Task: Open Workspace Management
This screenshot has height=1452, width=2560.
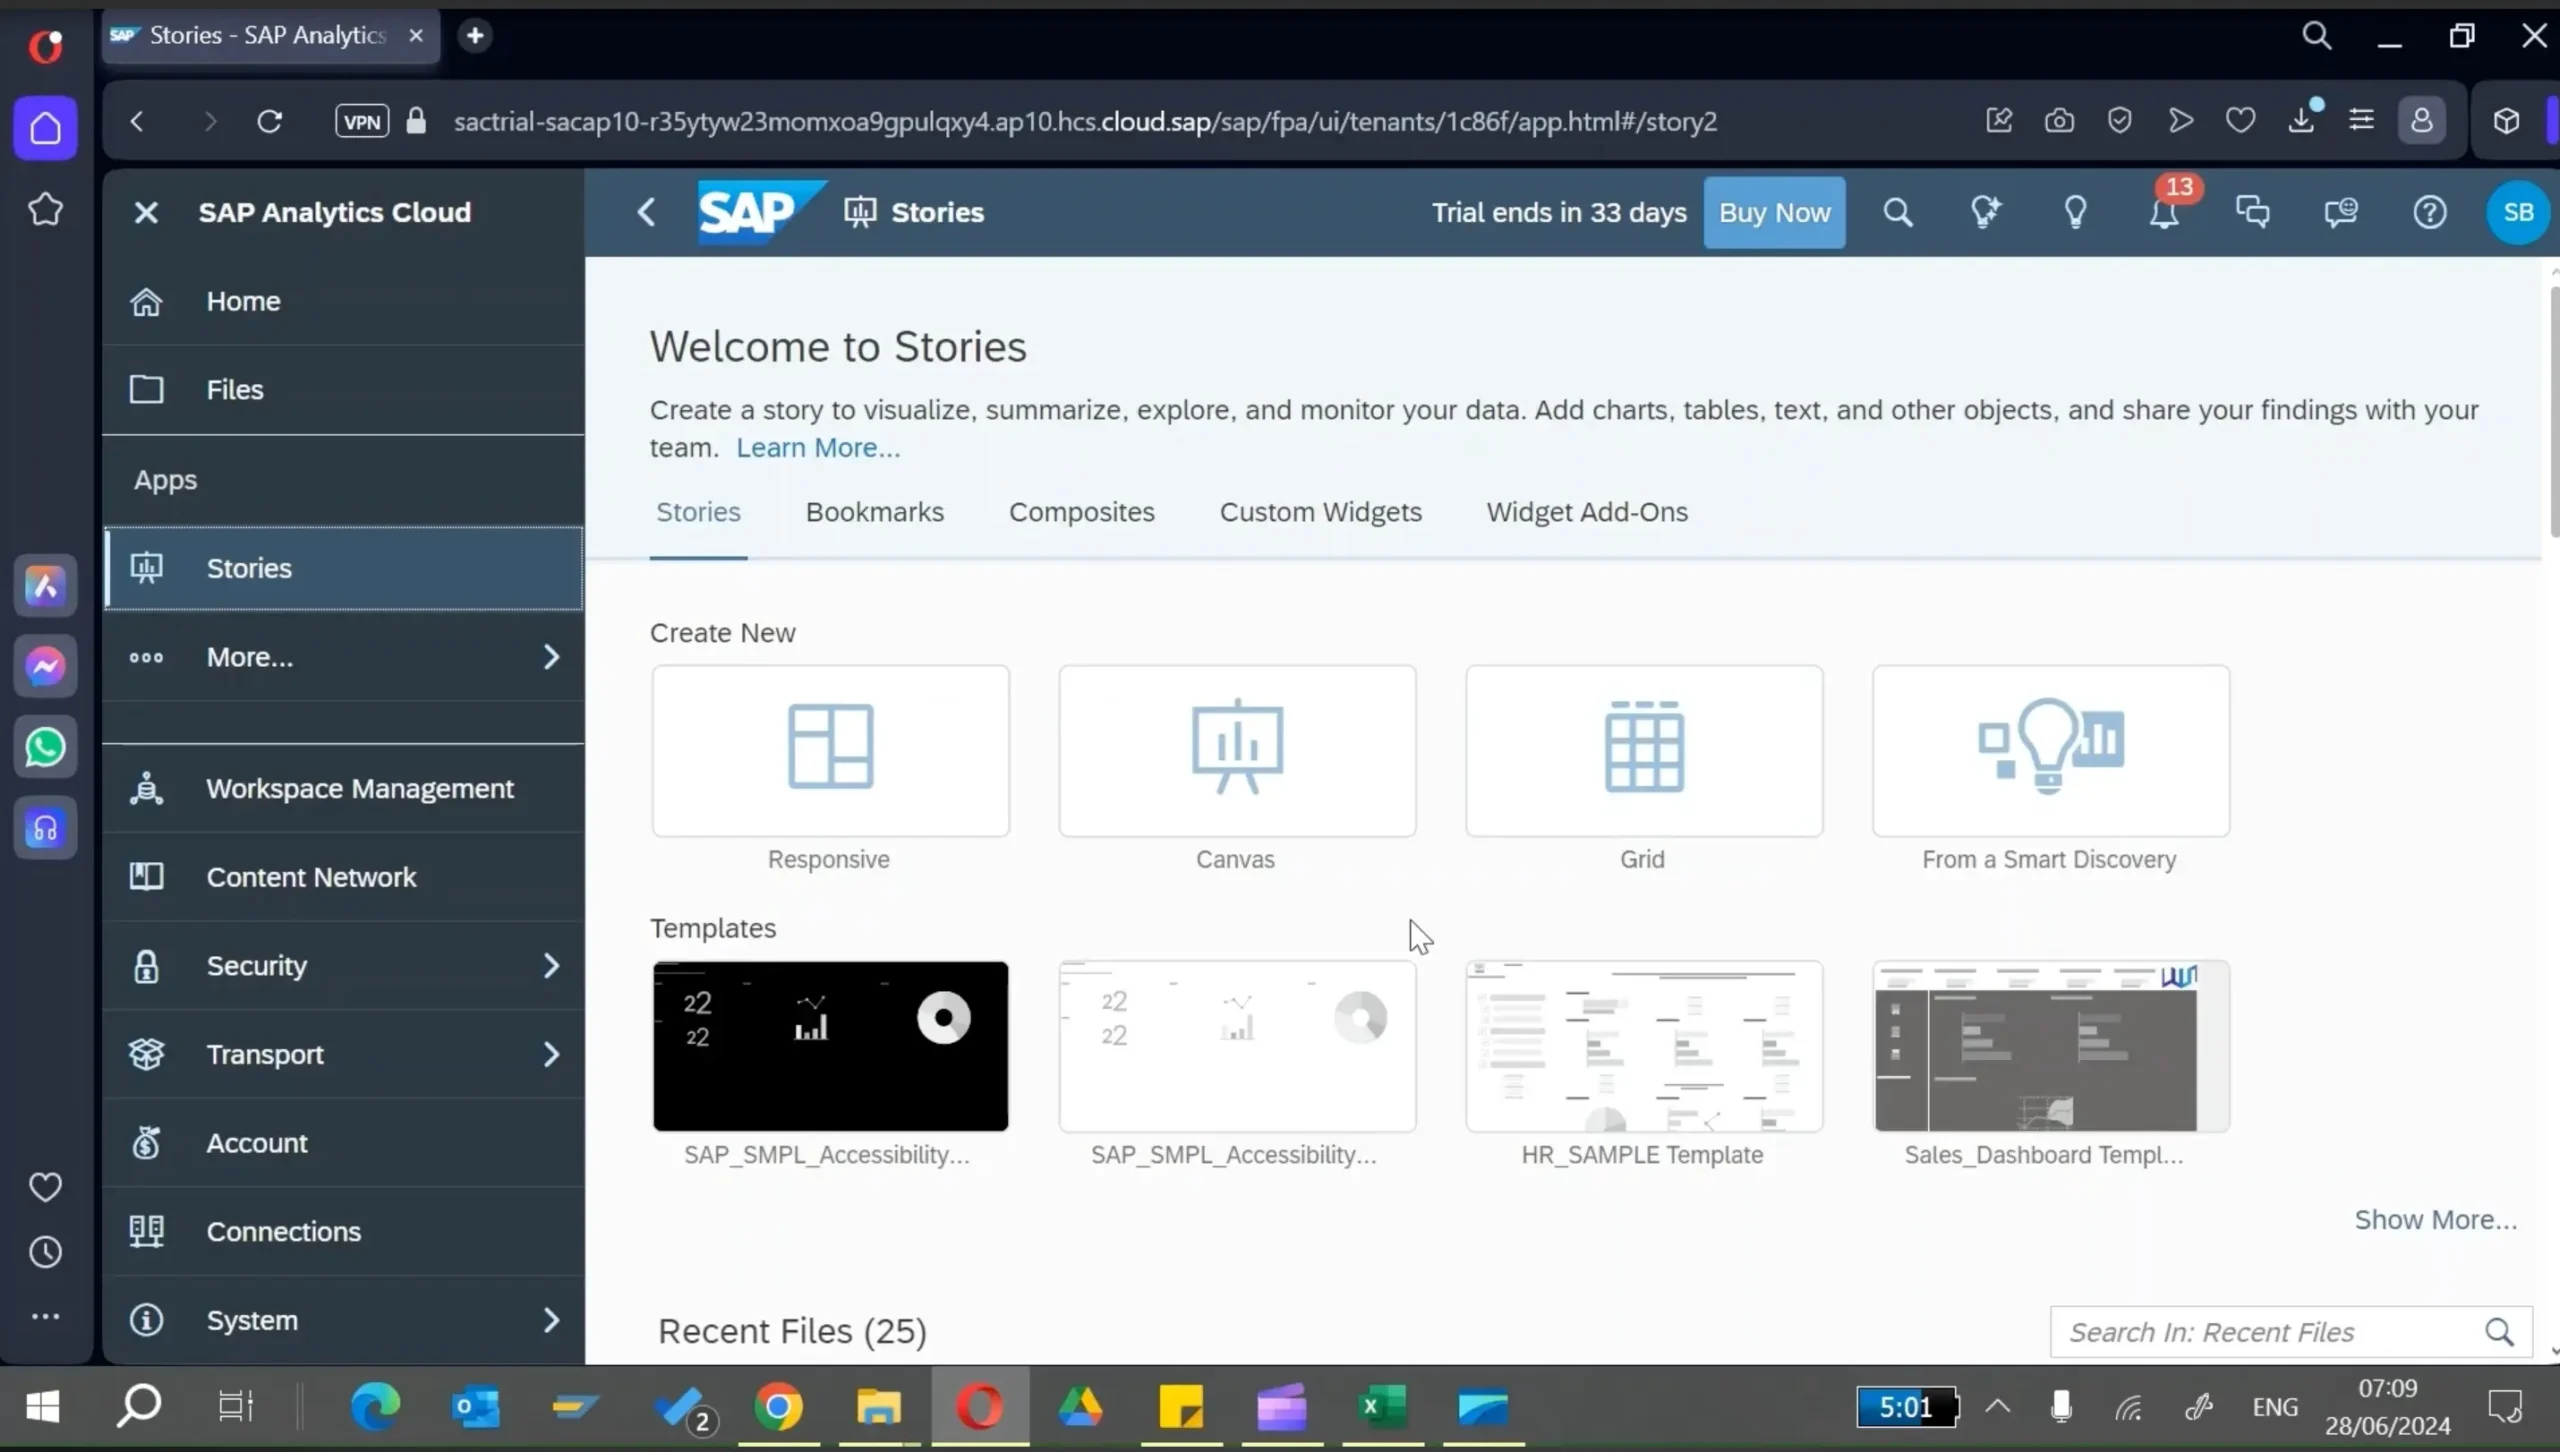Action: click(x=343, y=789)
